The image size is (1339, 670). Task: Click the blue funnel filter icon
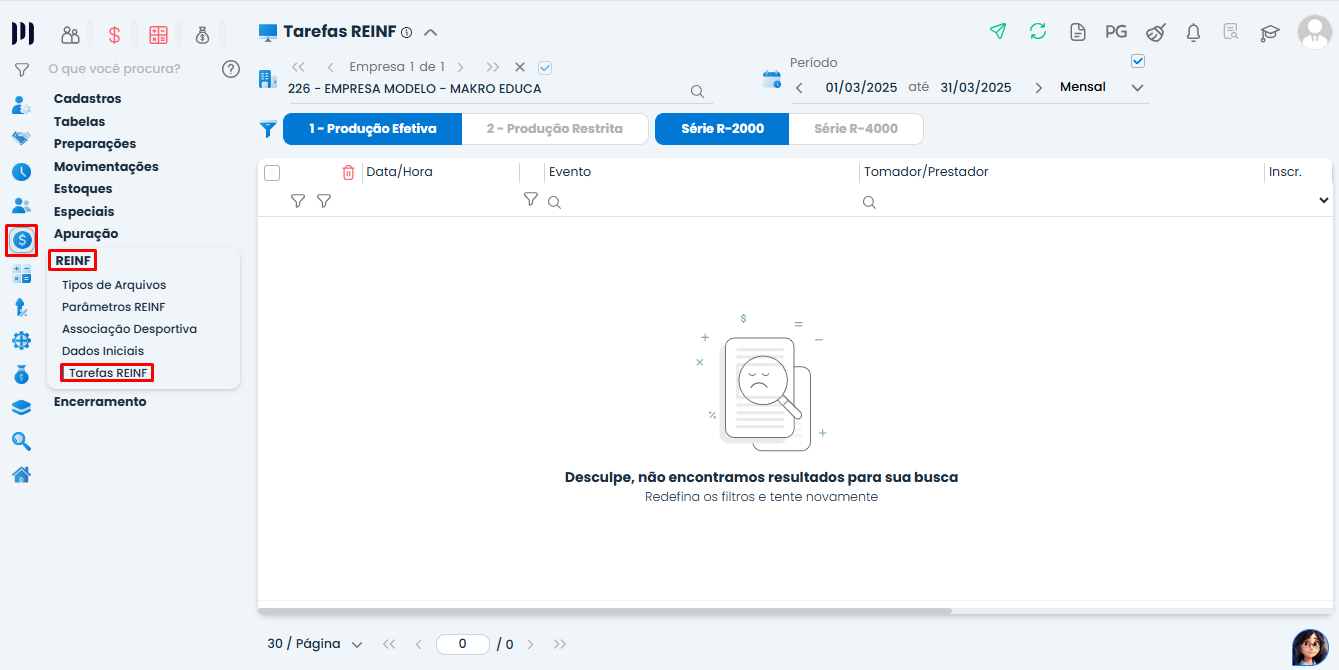point(268,129)
